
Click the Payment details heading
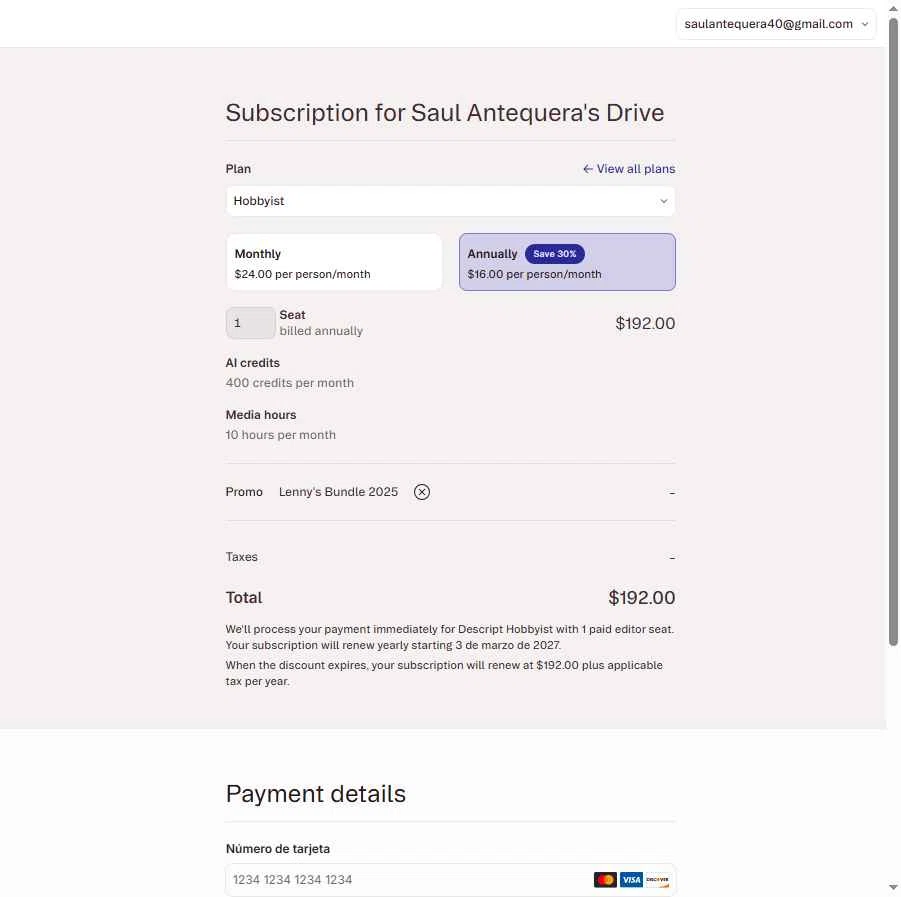click(316, 794)
